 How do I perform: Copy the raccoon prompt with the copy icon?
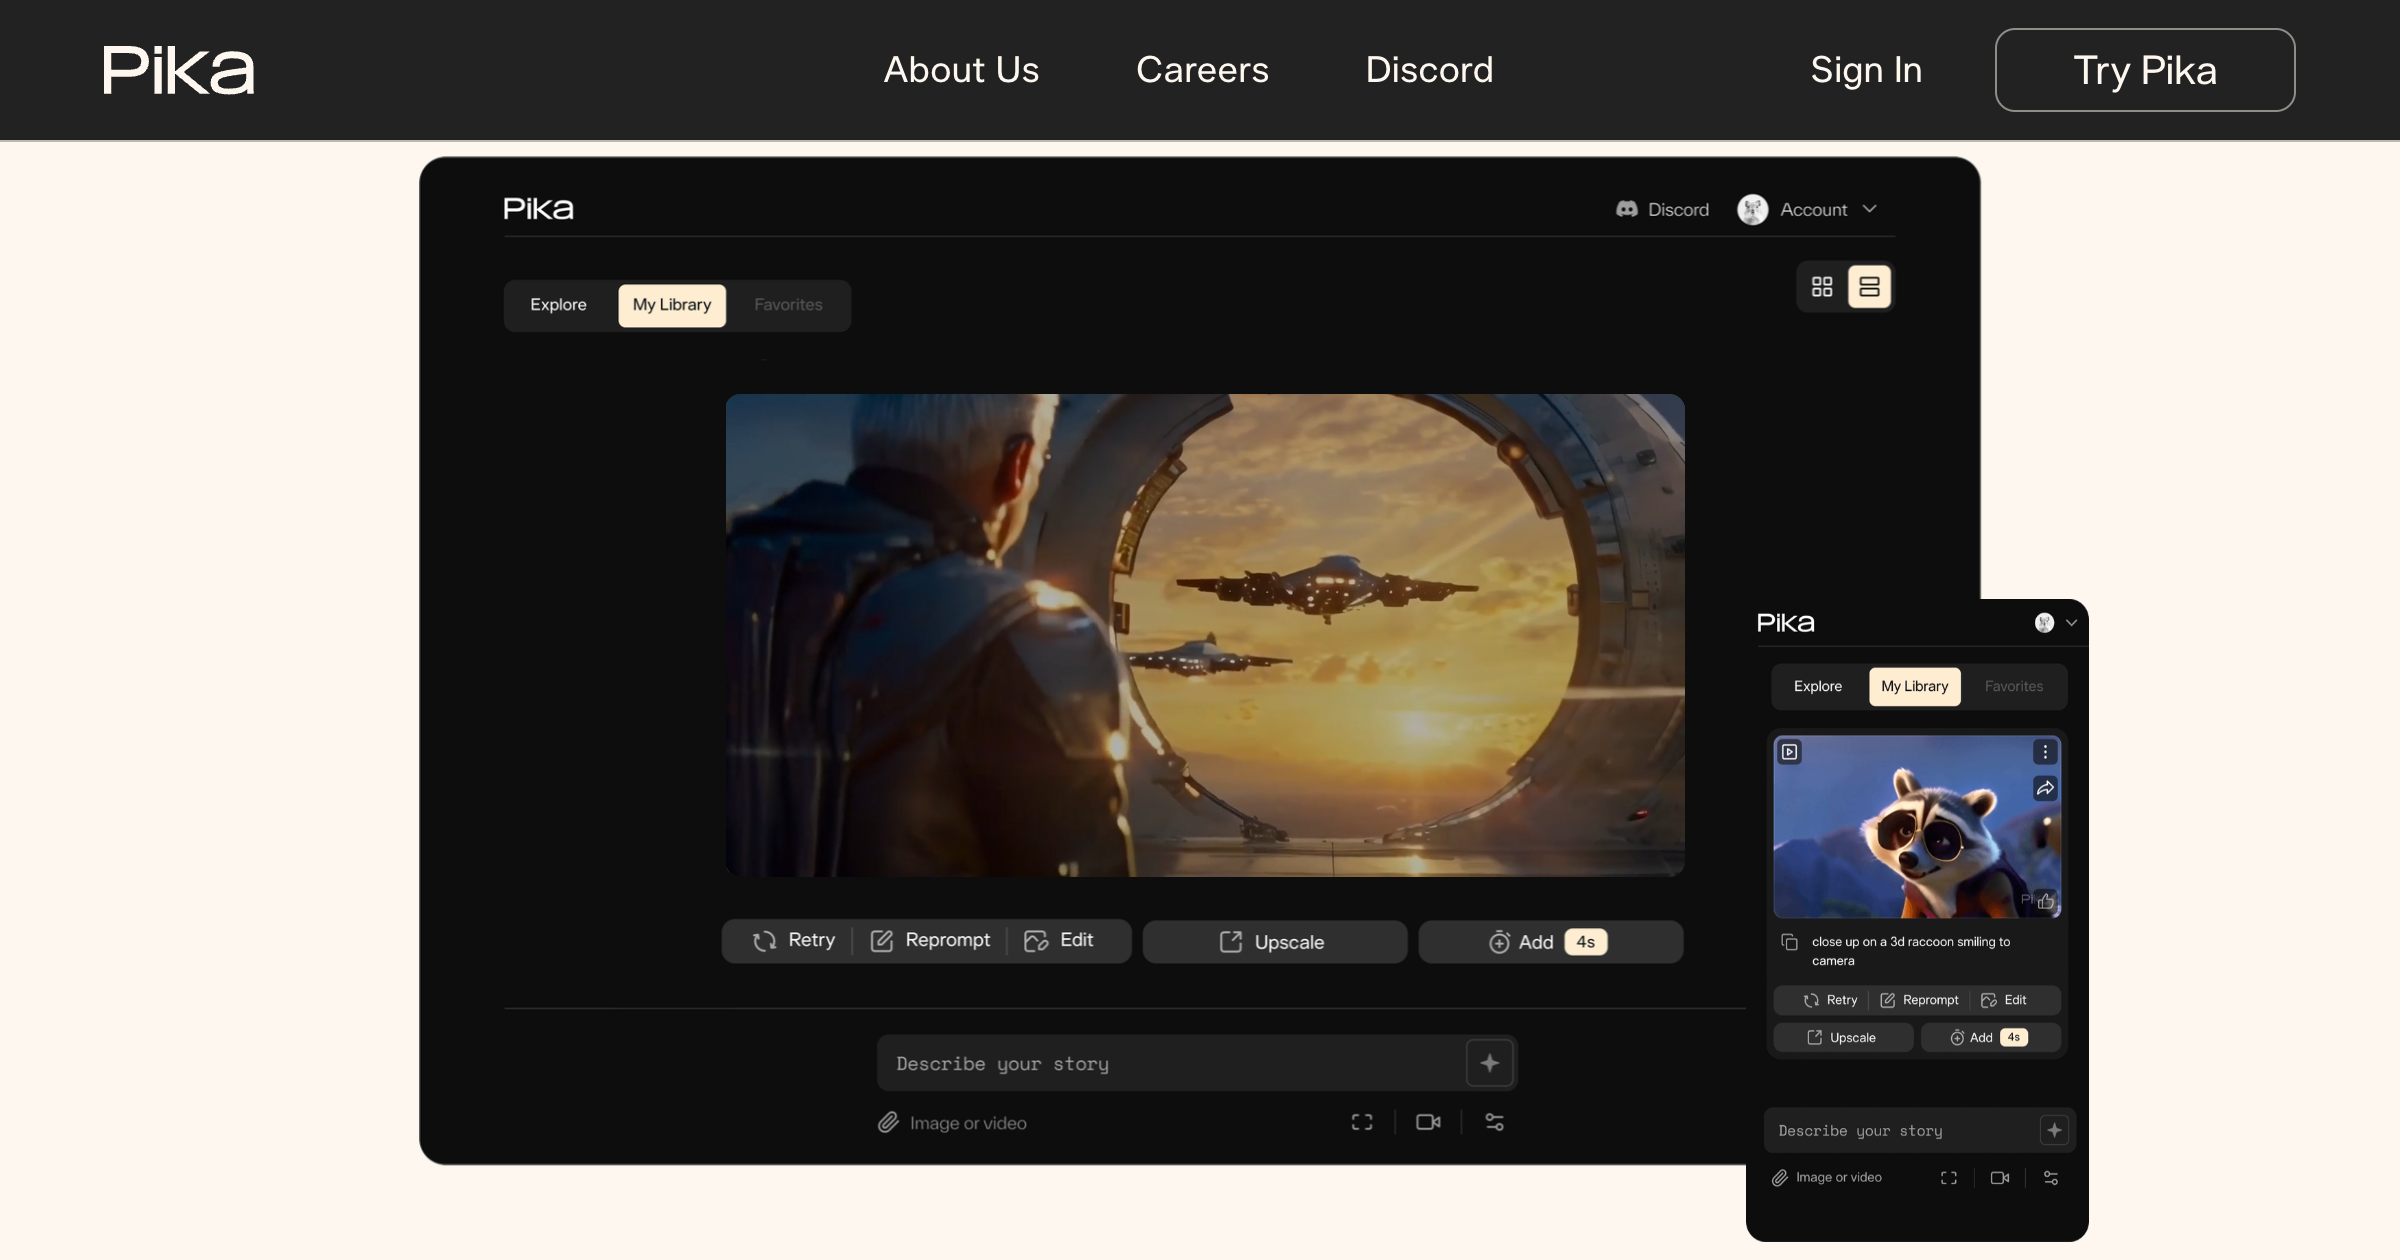point(1788,941)
